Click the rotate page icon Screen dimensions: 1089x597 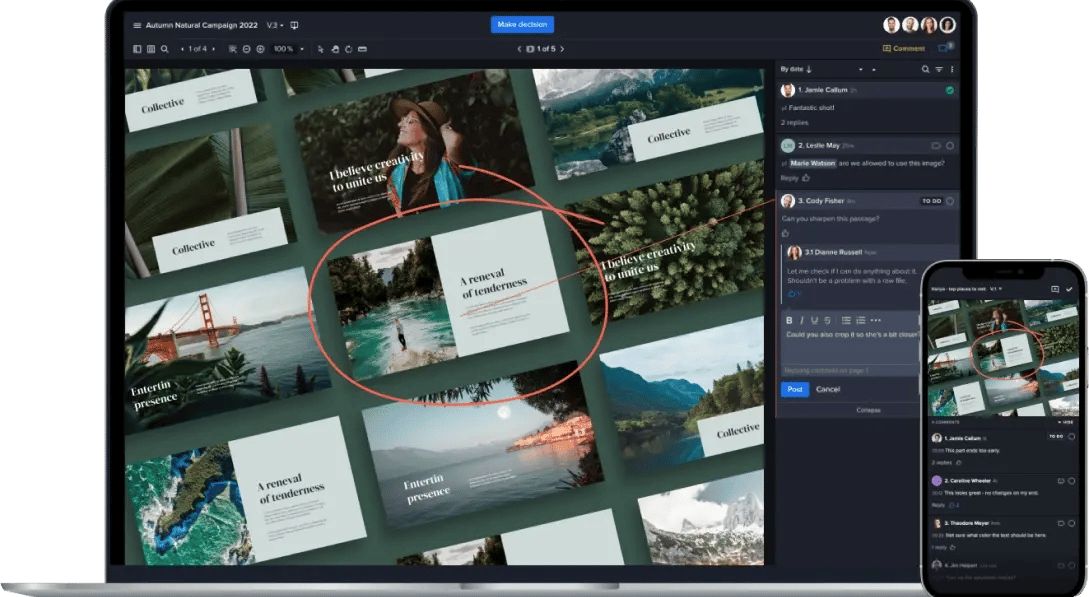tap(348, 49)
